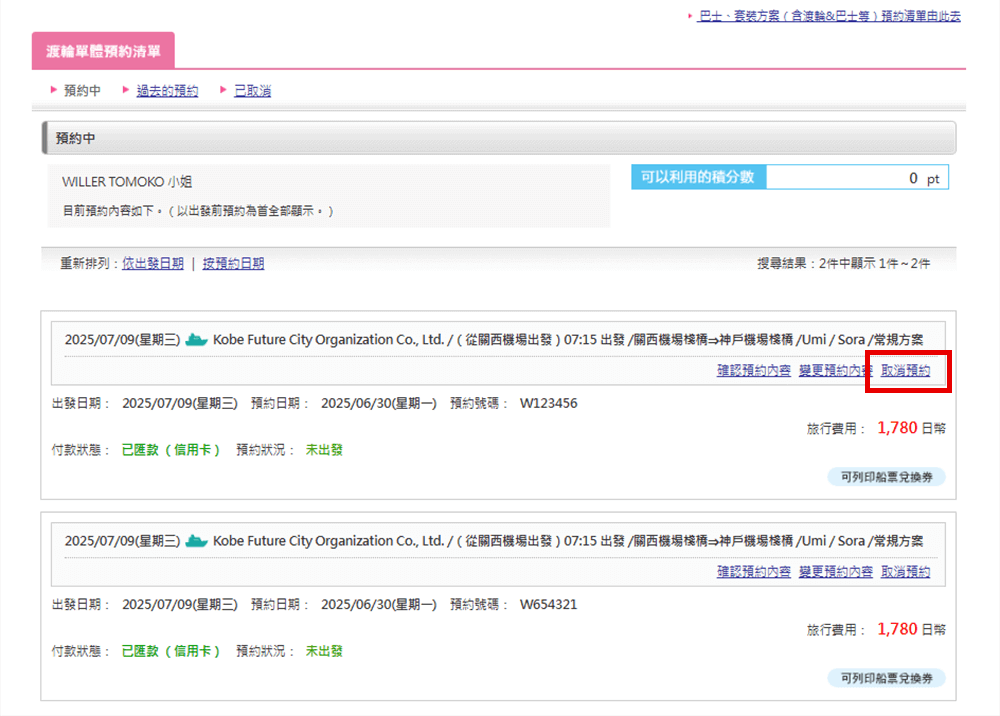Image resolution: width=1000 pixels, height=716 pixels.
Task: Open the bus and package reservation list link
Action: click(x=829, y=16)
